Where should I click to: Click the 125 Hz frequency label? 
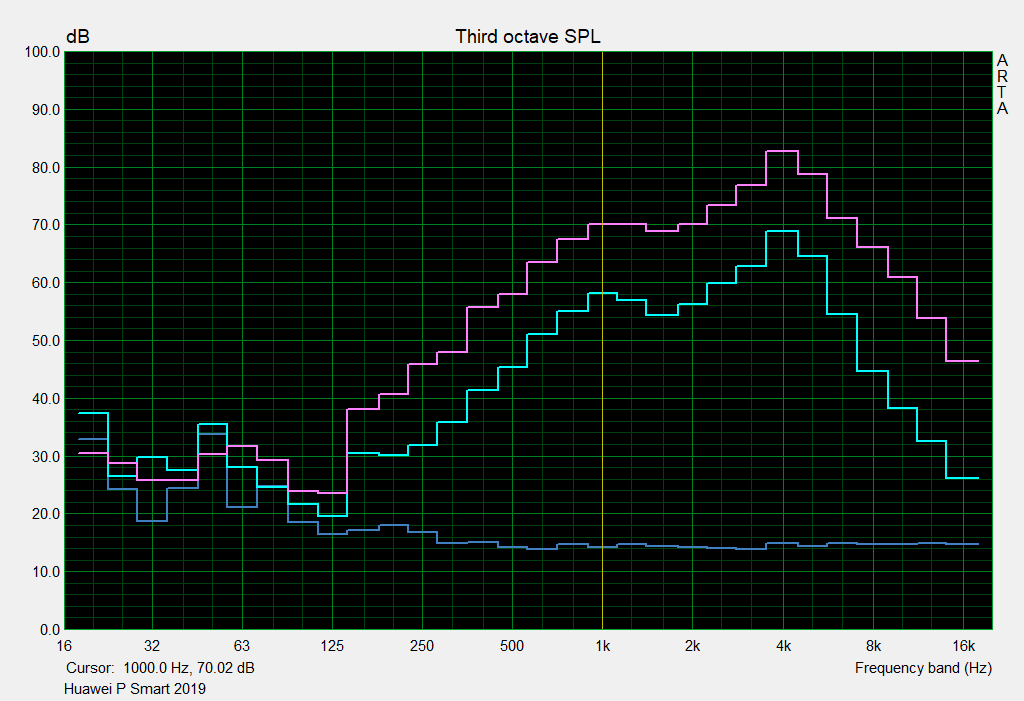[x=332, y=646]
